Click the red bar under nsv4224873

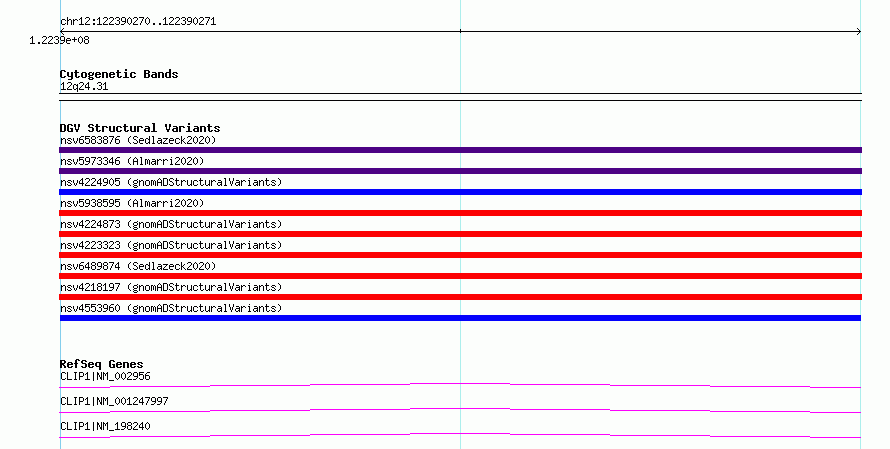tap(460, 234)
